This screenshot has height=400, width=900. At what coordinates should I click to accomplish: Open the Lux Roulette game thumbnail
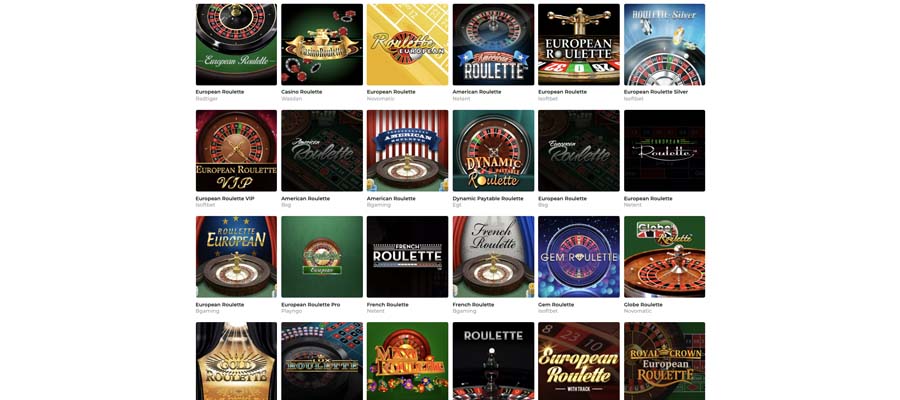point(322,361)
